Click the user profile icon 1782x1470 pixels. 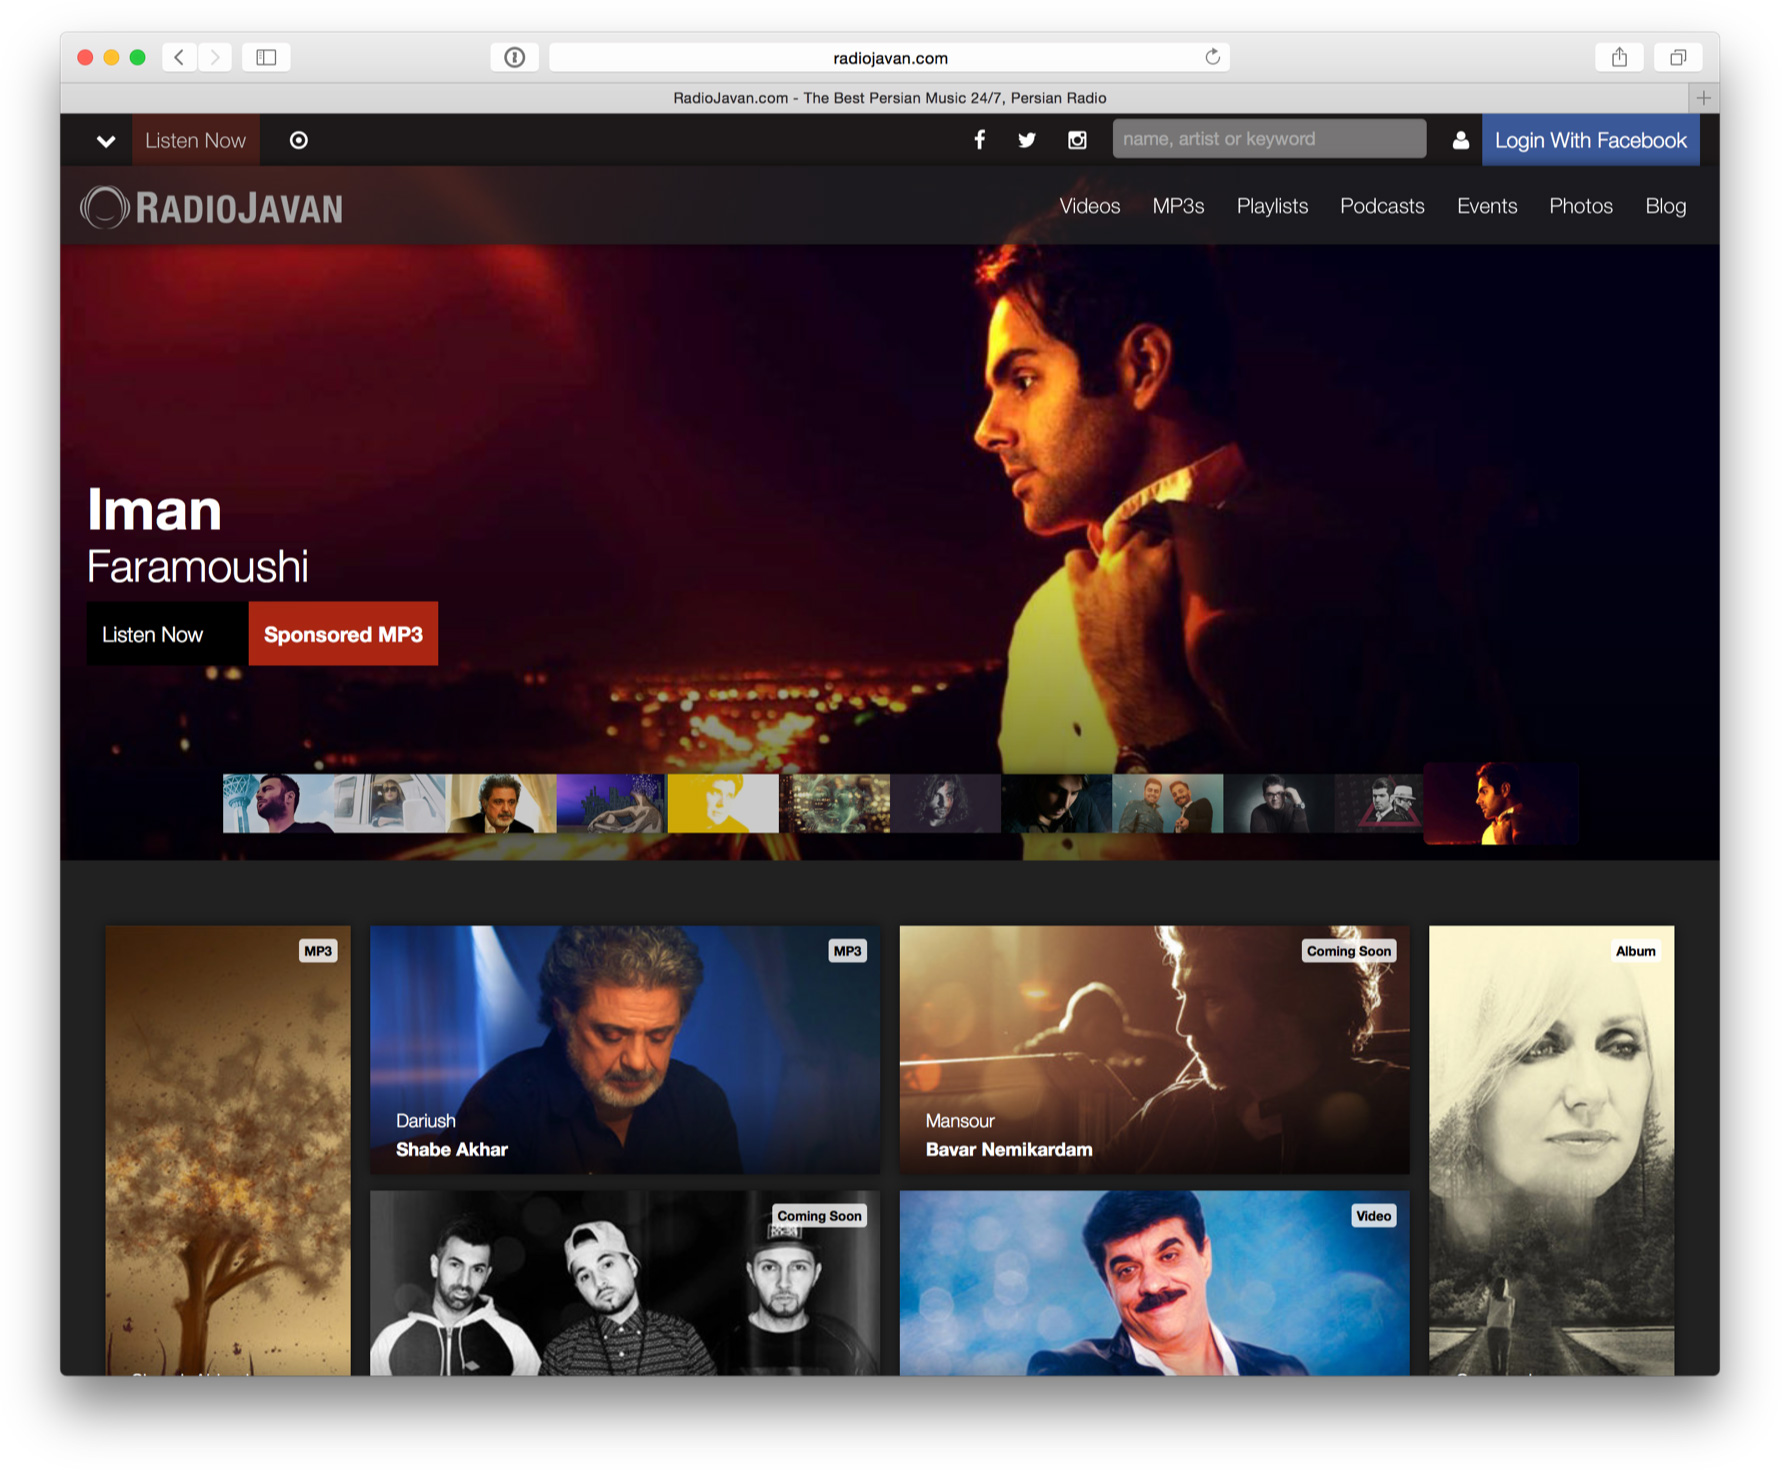point(1460,140)
